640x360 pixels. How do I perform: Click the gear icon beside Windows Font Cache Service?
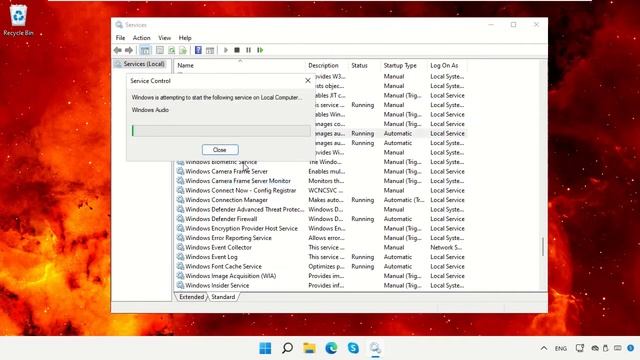click(180, 266)
